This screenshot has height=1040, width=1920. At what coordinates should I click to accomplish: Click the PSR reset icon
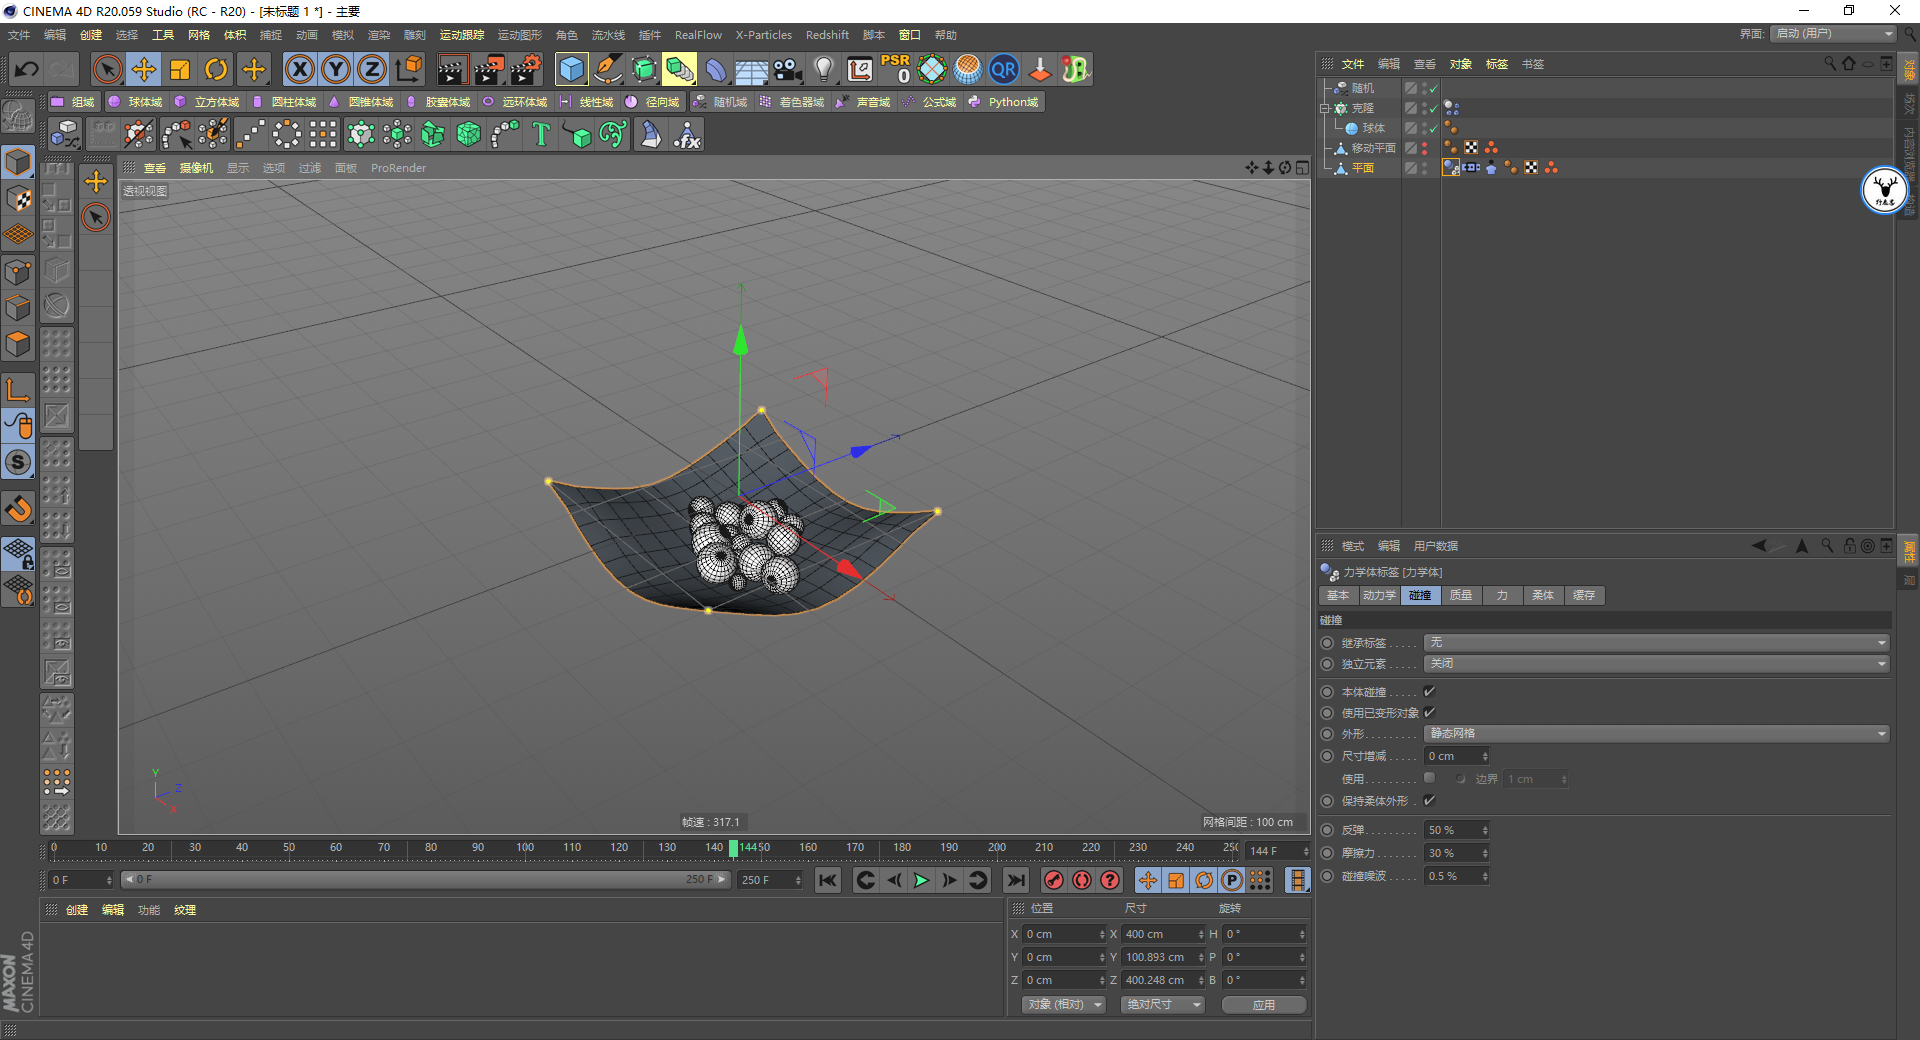[895, 69]
